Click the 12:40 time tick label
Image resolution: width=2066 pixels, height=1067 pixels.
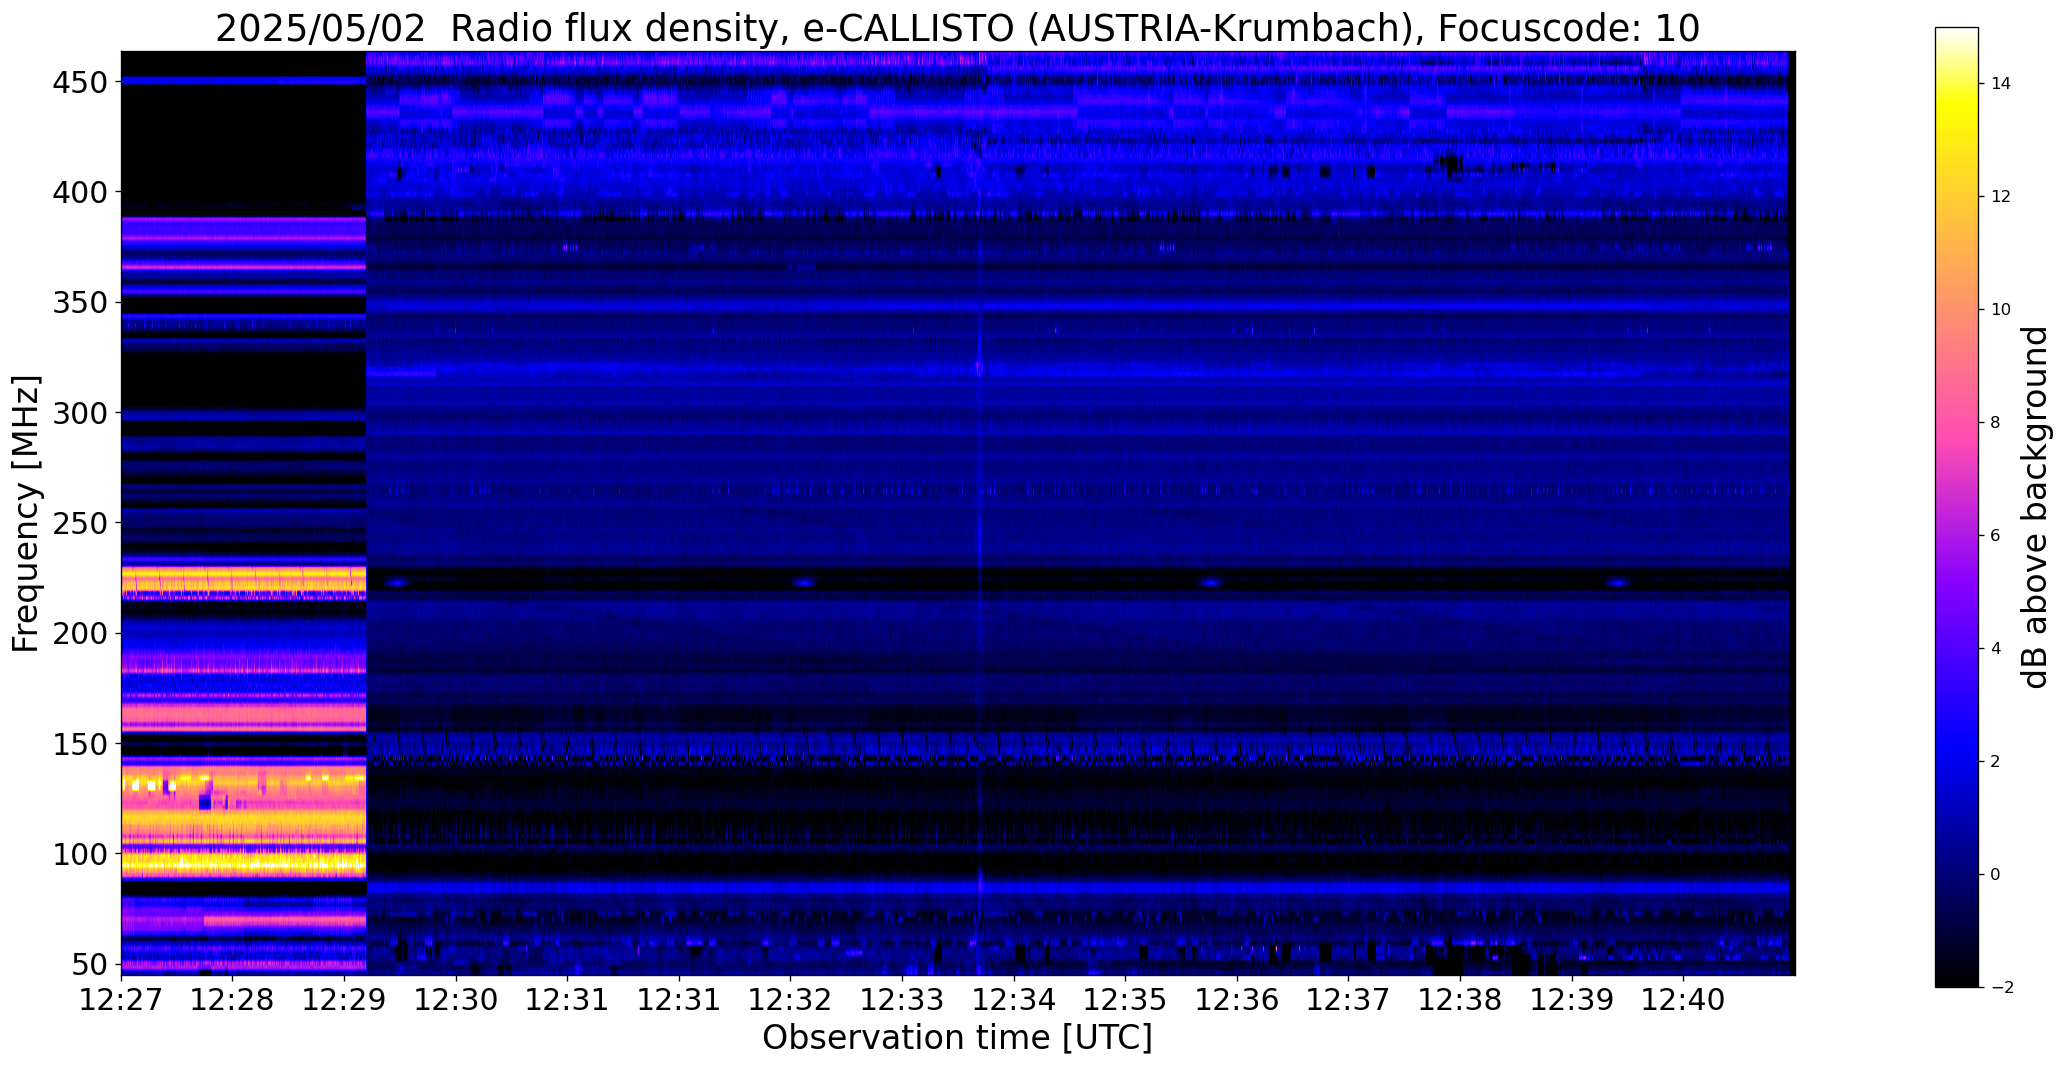[1683, 999]
